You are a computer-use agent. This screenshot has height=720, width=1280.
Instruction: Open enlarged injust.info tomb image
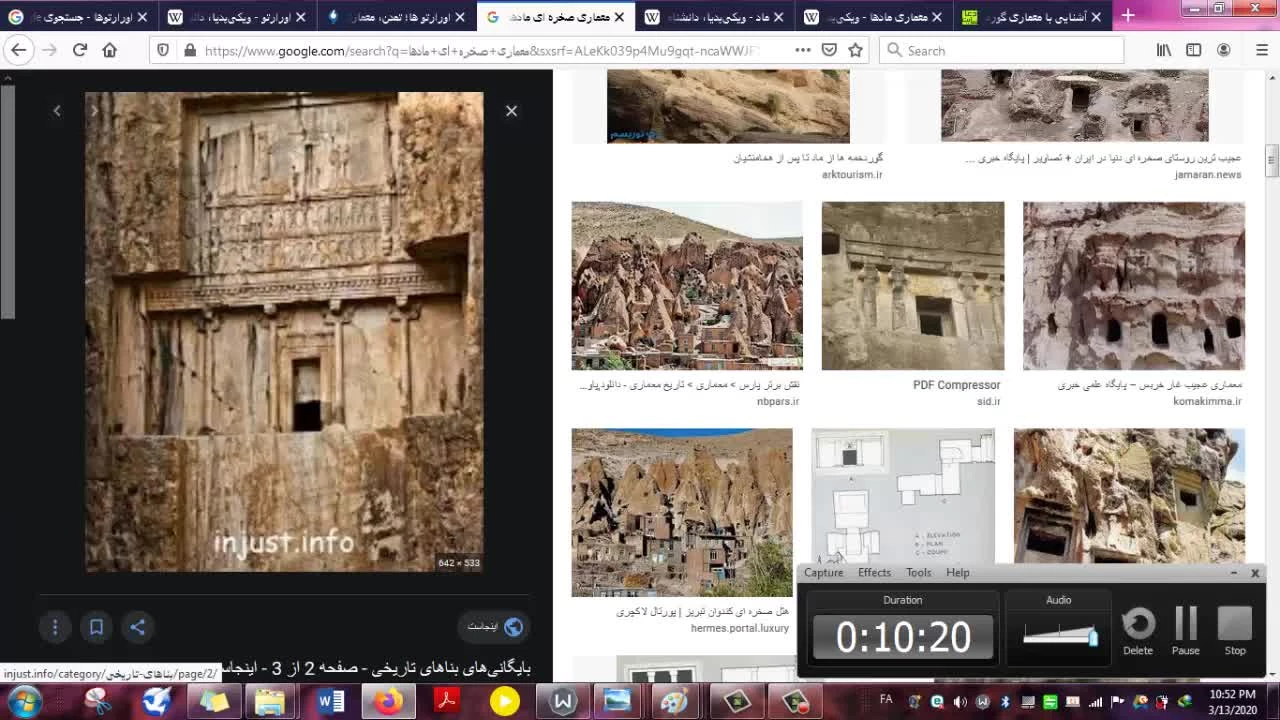284,332
